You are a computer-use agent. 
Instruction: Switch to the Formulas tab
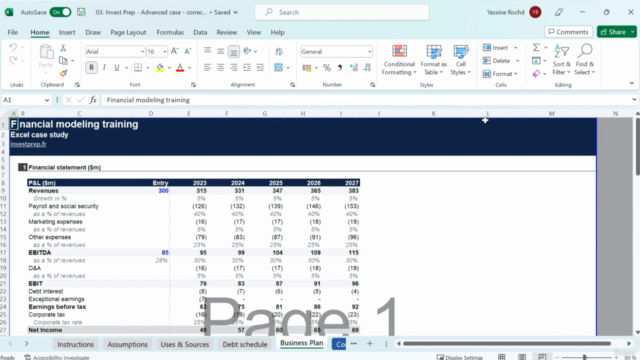(x=170, y=32)
